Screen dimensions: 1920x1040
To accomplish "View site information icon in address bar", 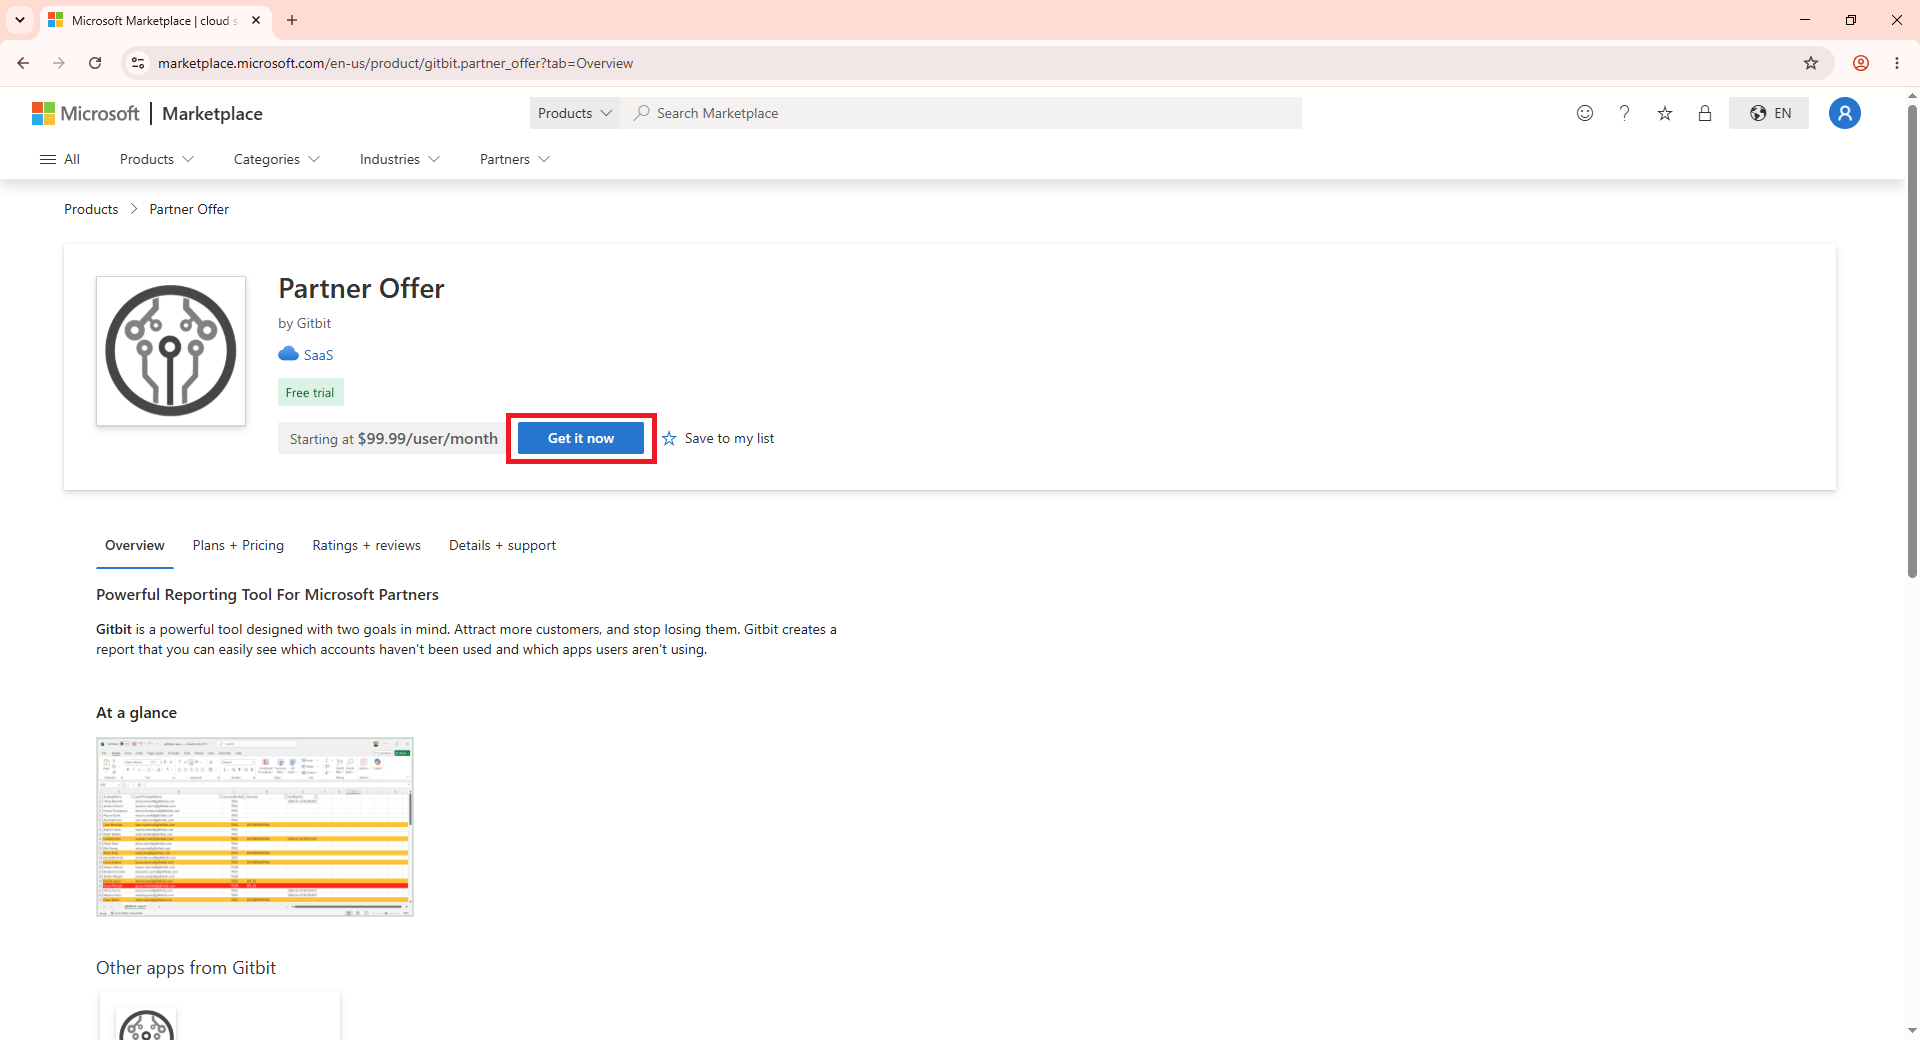I will (138, 63).
